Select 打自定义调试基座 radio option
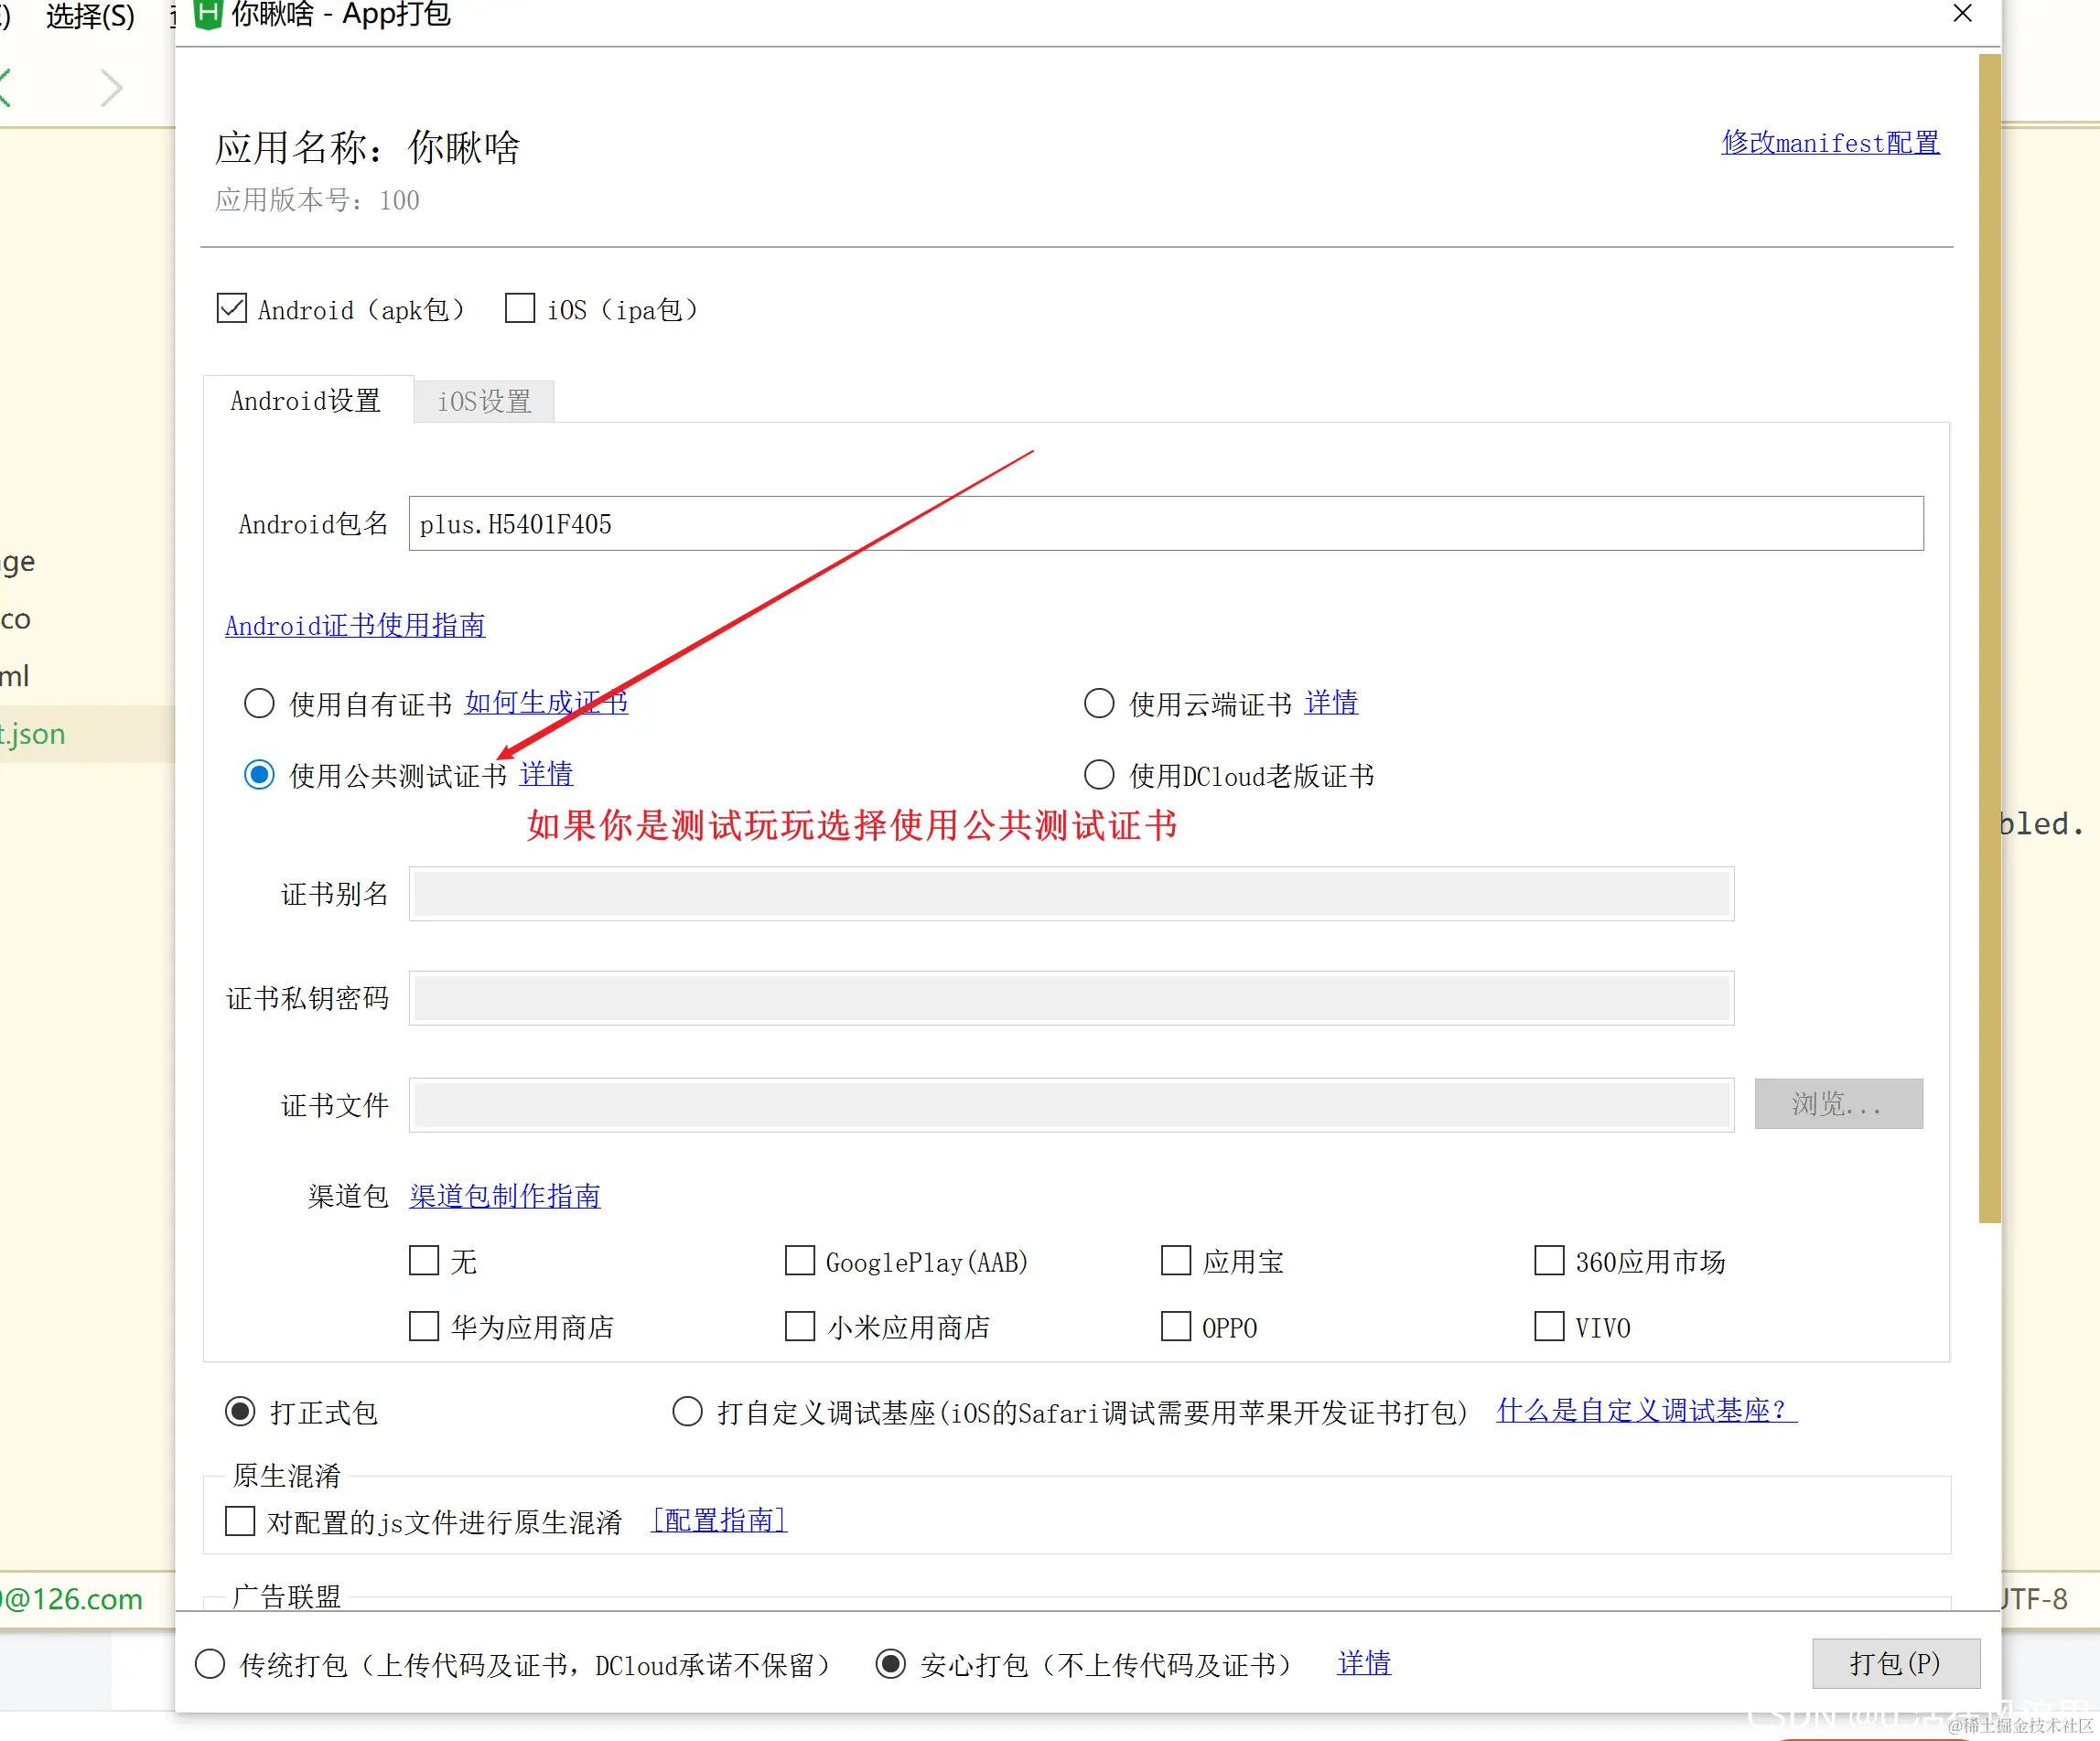Image resolution: width=2100 pixels, height=1741 pixels. tap(687, 1412)
